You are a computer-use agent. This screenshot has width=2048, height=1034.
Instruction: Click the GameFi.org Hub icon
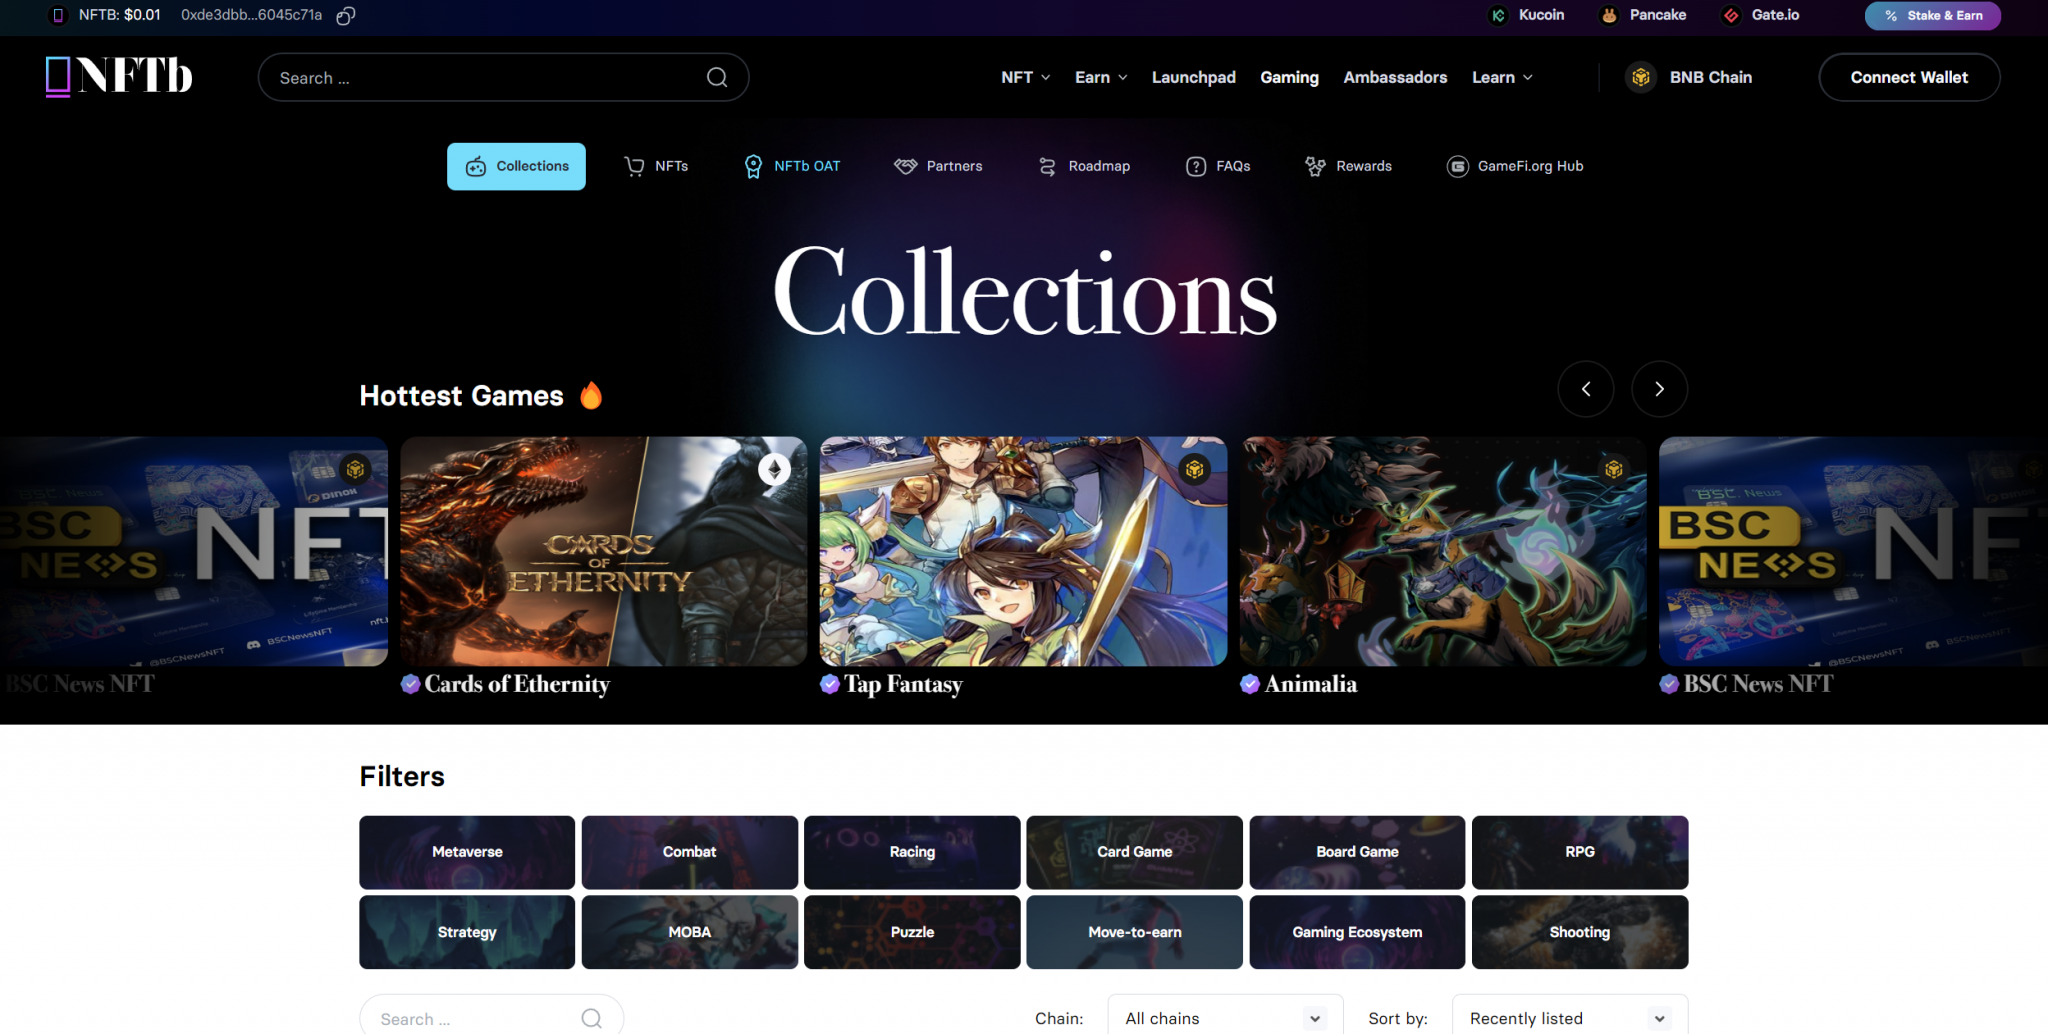coord(1458,166)
